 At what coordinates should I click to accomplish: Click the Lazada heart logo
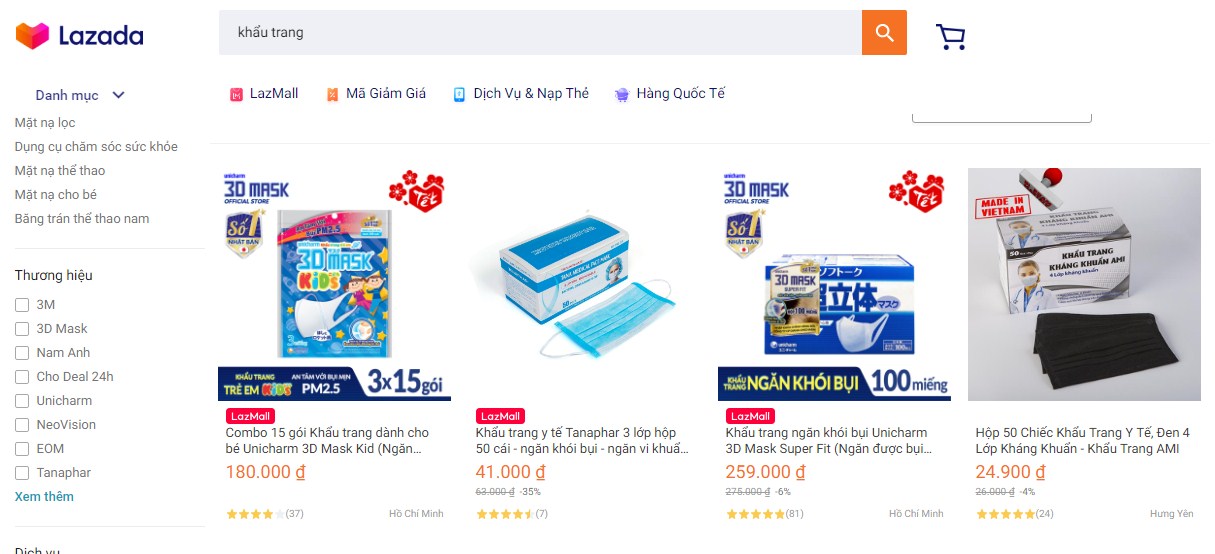pos(32,36)
